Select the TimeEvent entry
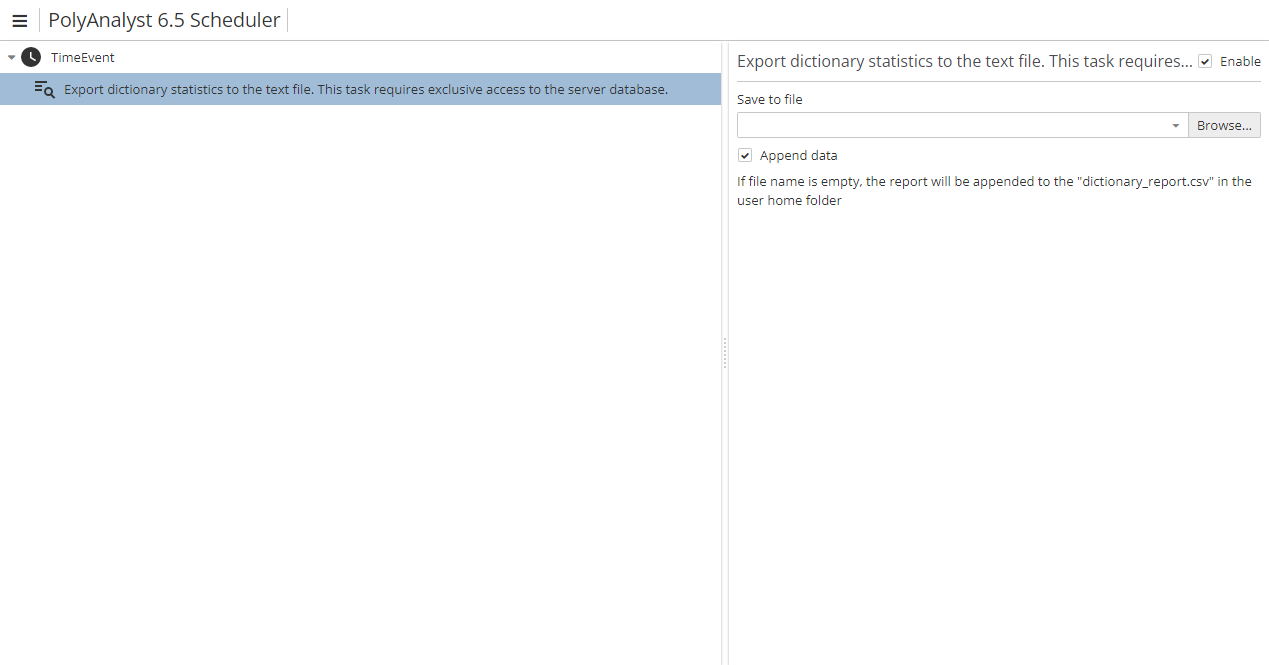Viewport: 1269px width, 665px height. pyautogui.click(x=82, y=57)
